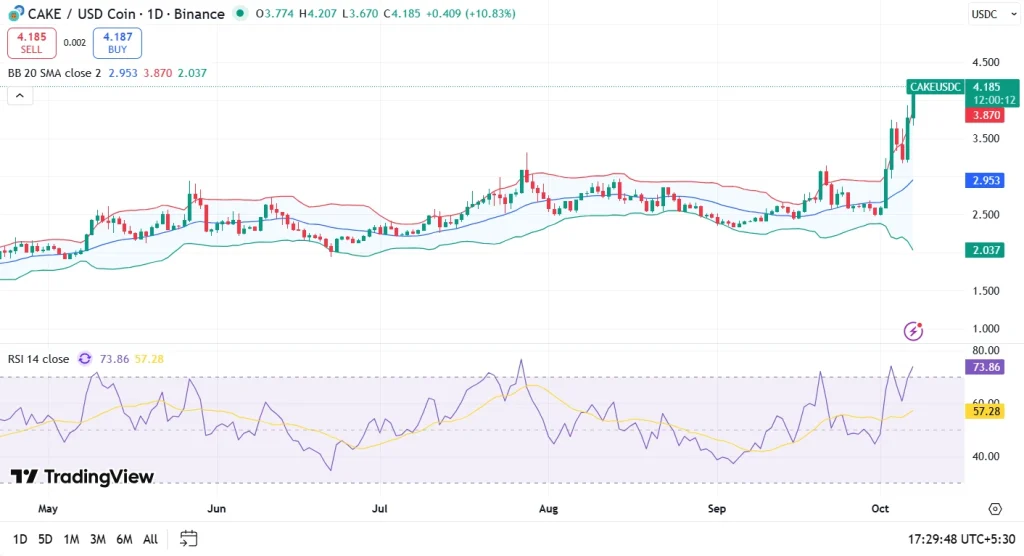Click the CAKE coin logo icon
The height and width of the screenshot is (556, 1024).
(16, 14)
